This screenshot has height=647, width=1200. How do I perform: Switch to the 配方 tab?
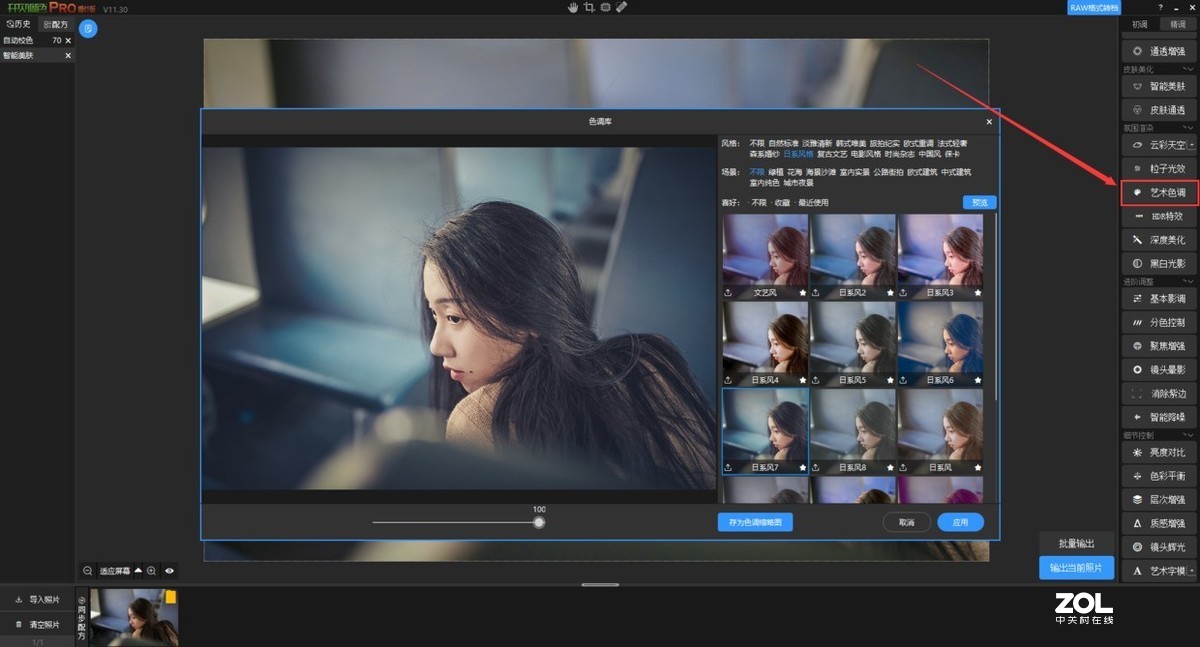[x=56, y=24]
